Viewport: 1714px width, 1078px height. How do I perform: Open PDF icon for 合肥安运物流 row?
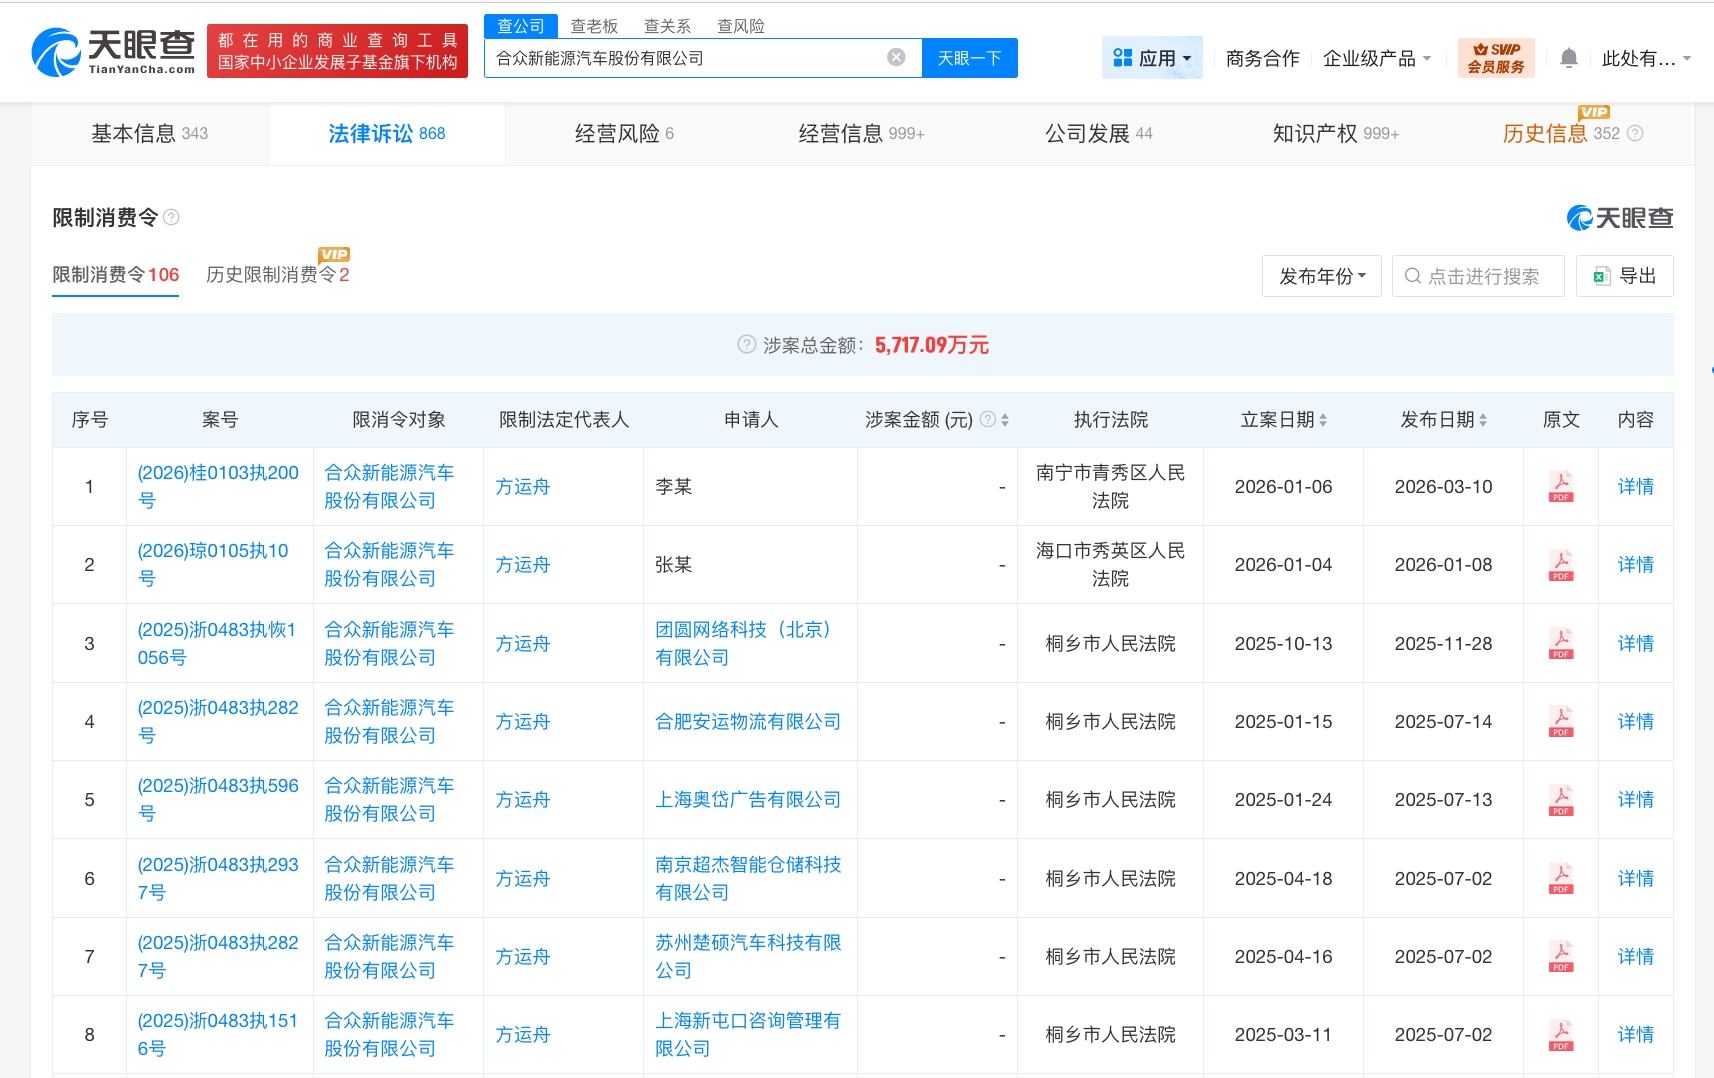click(x=1560, y=721)
